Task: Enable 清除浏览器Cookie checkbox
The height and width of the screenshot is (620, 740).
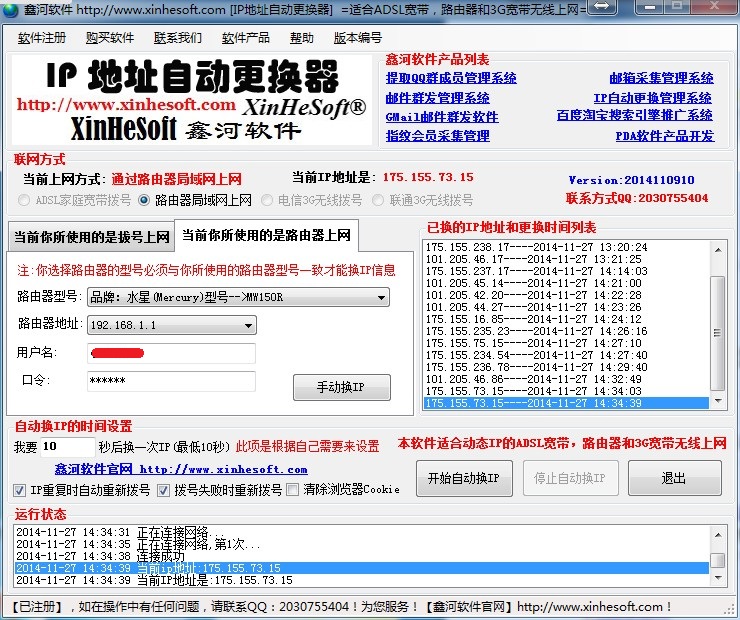Action: click(x=293, y=490)
